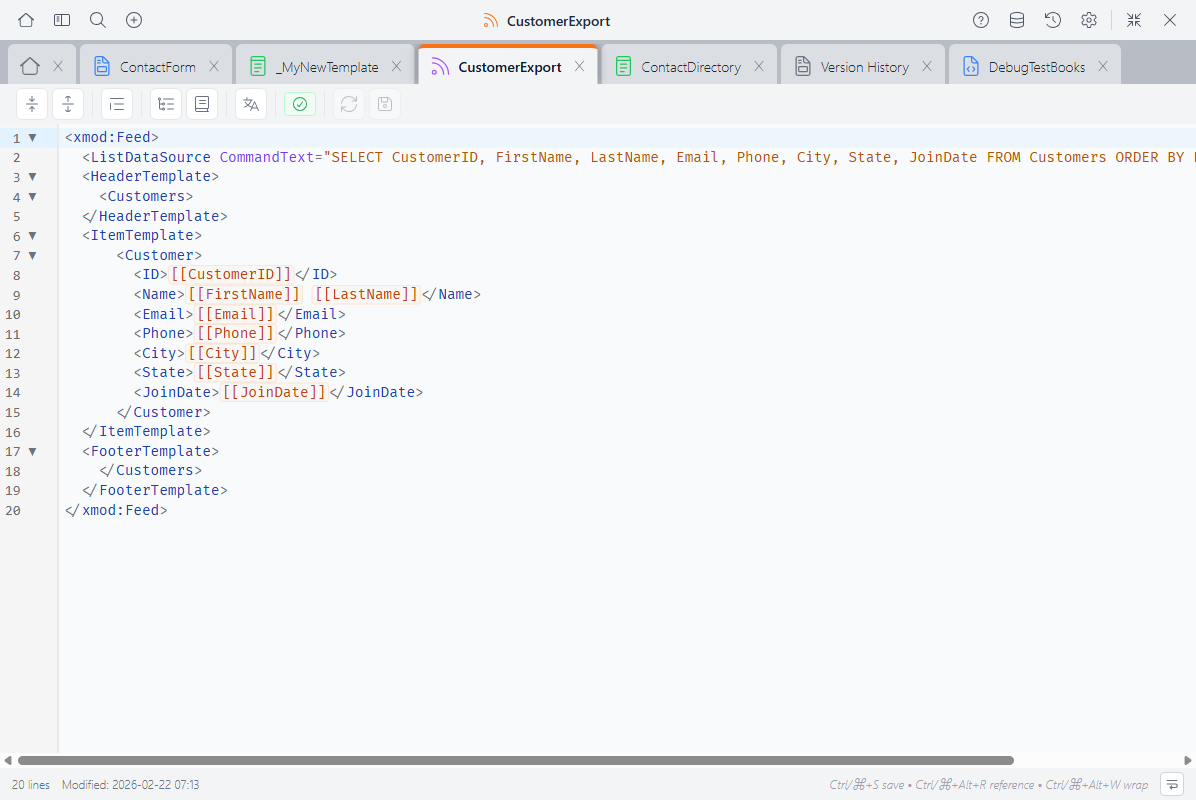Image resolution: width=1196 pixels, height=800 pixels.
Task: Click the collapse fullscreen arrows icon
Action: tap(1134, 21)
